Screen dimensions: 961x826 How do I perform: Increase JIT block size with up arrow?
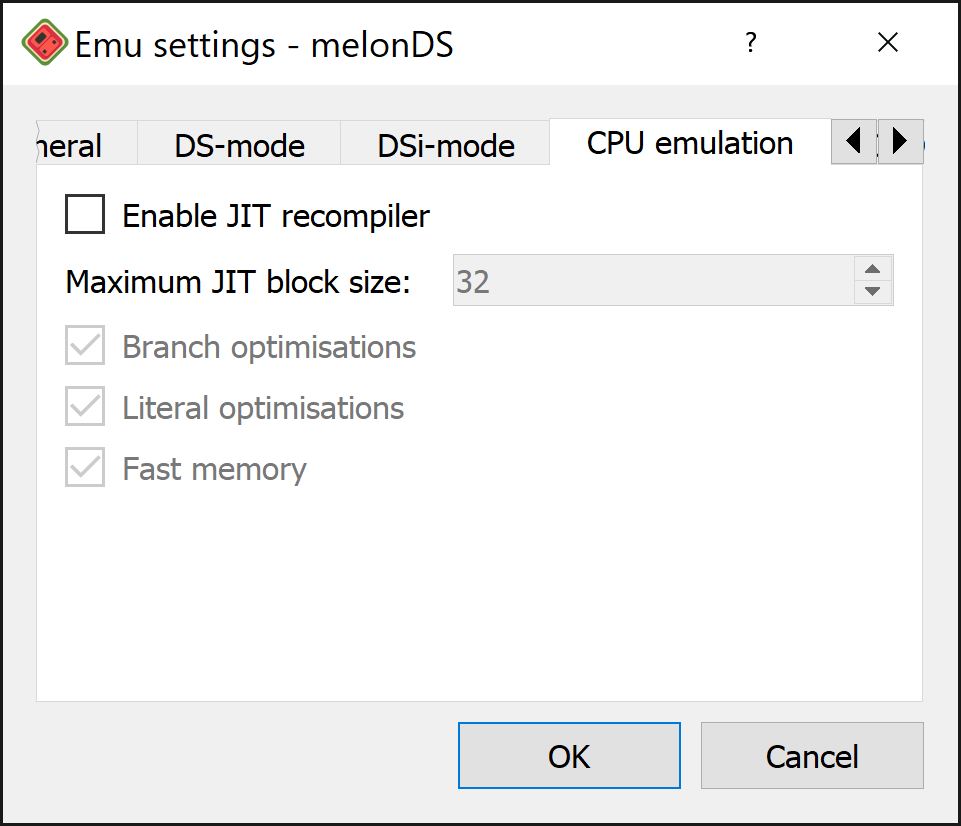point(873,269)
